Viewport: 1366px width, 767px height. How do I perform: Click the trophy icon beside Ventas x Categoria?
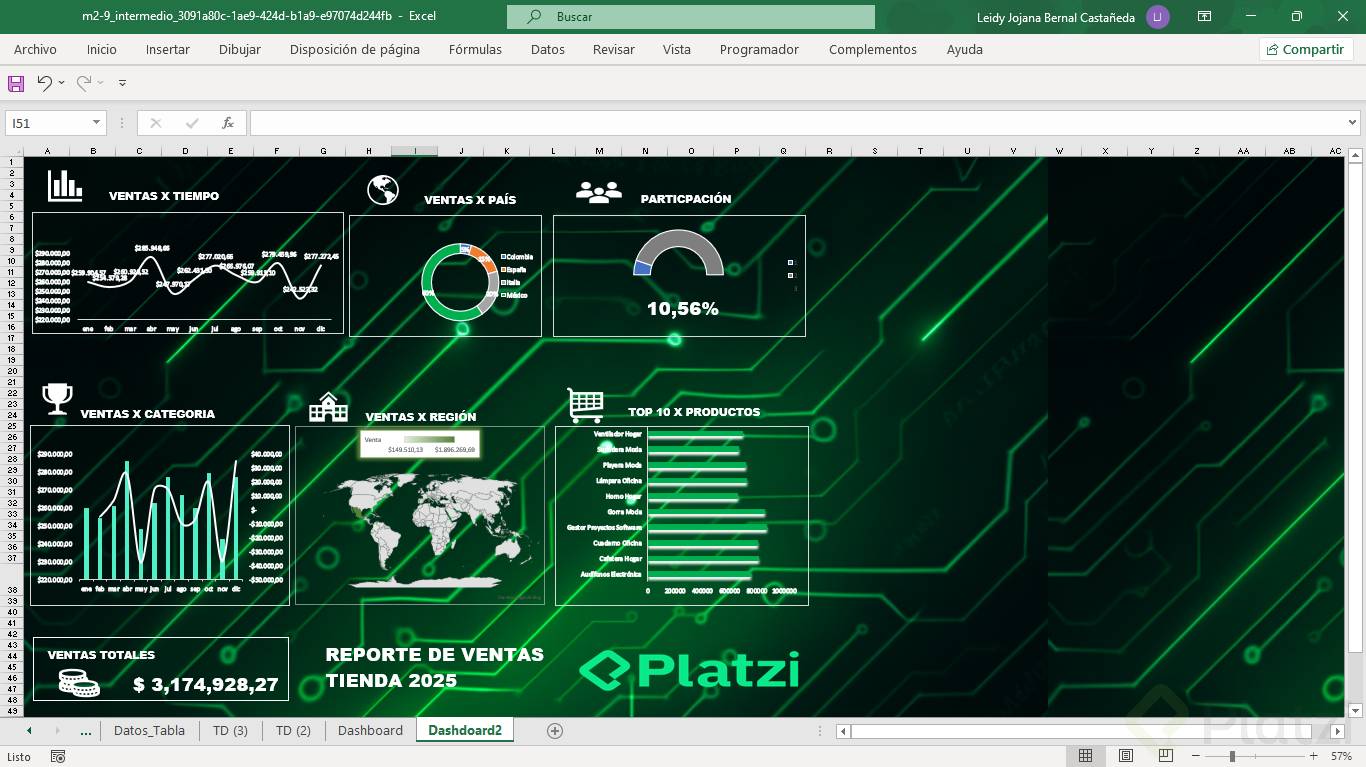(x=57, y=399)
